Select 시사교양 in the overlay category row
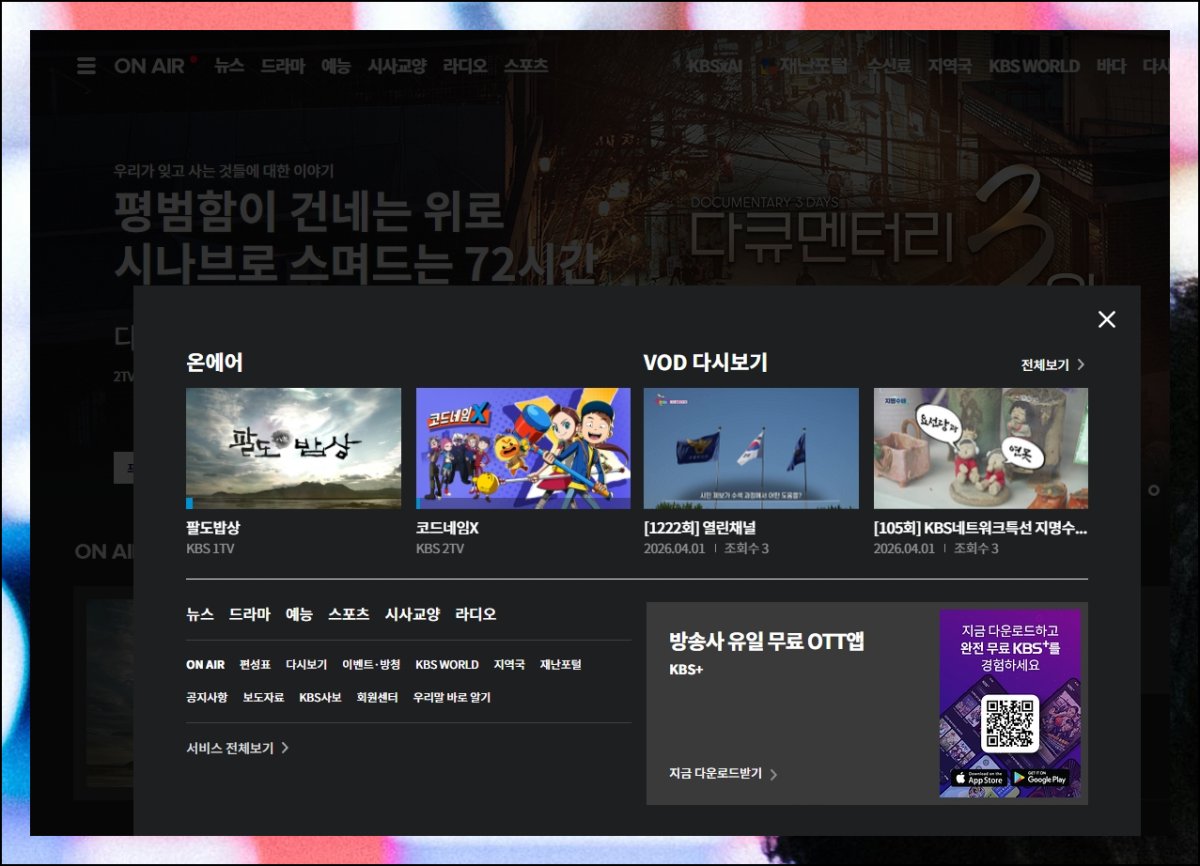The height and width of the screenshot is (866, 1200). tap(412, 614)
